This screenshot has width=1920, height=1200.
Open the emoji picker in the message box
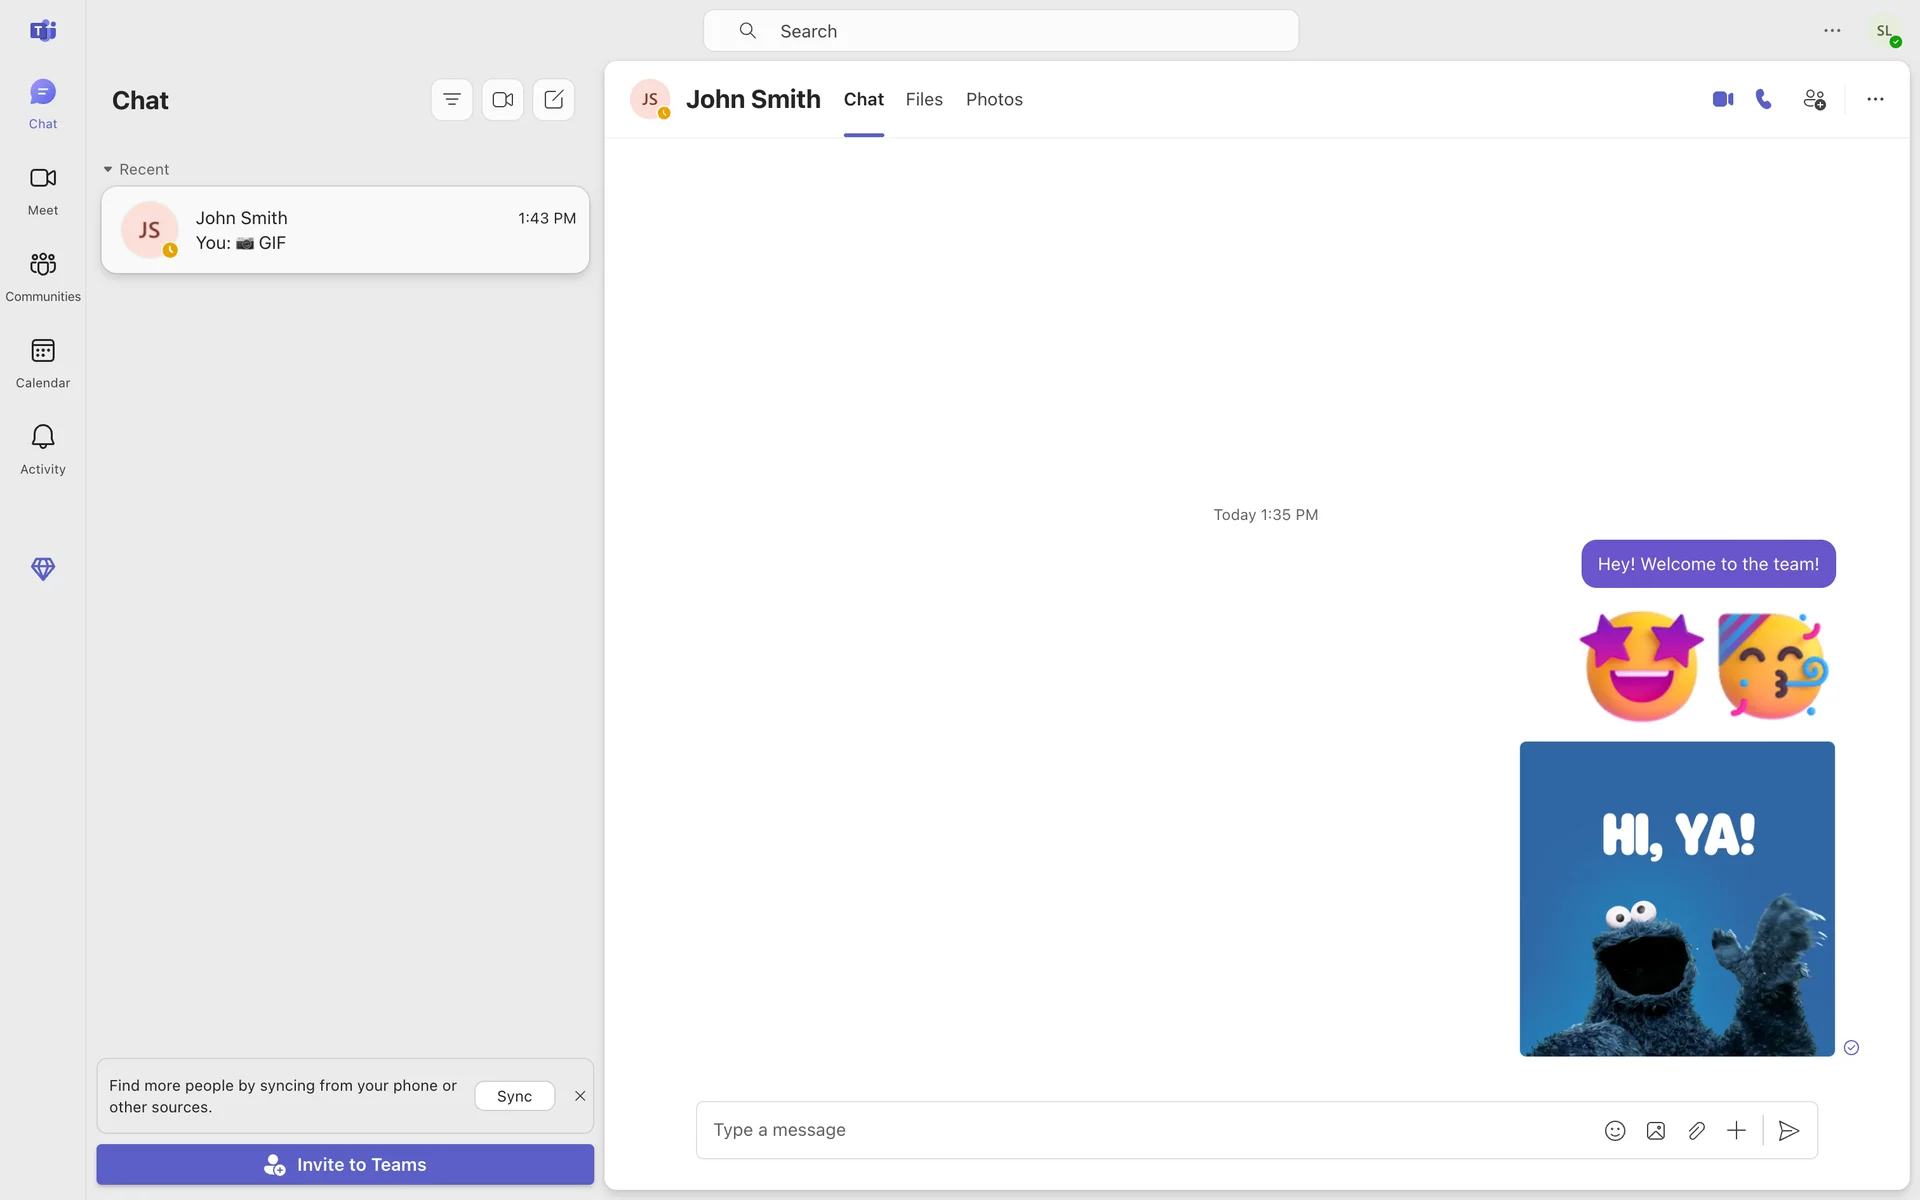[x=1615, y=1130]
